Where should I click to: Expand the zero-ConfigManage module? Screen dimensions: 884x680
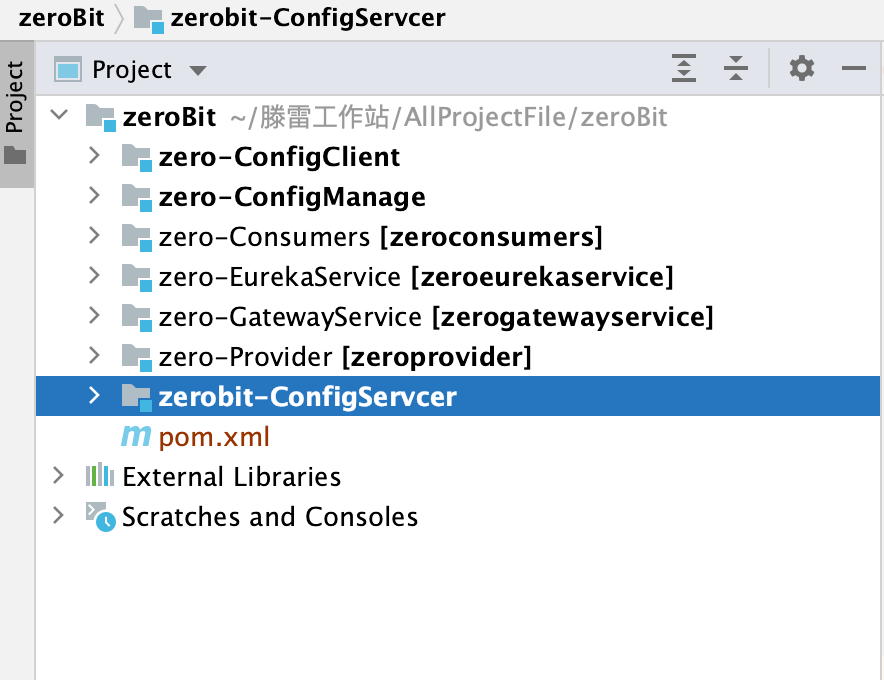[x=94, y=195]
